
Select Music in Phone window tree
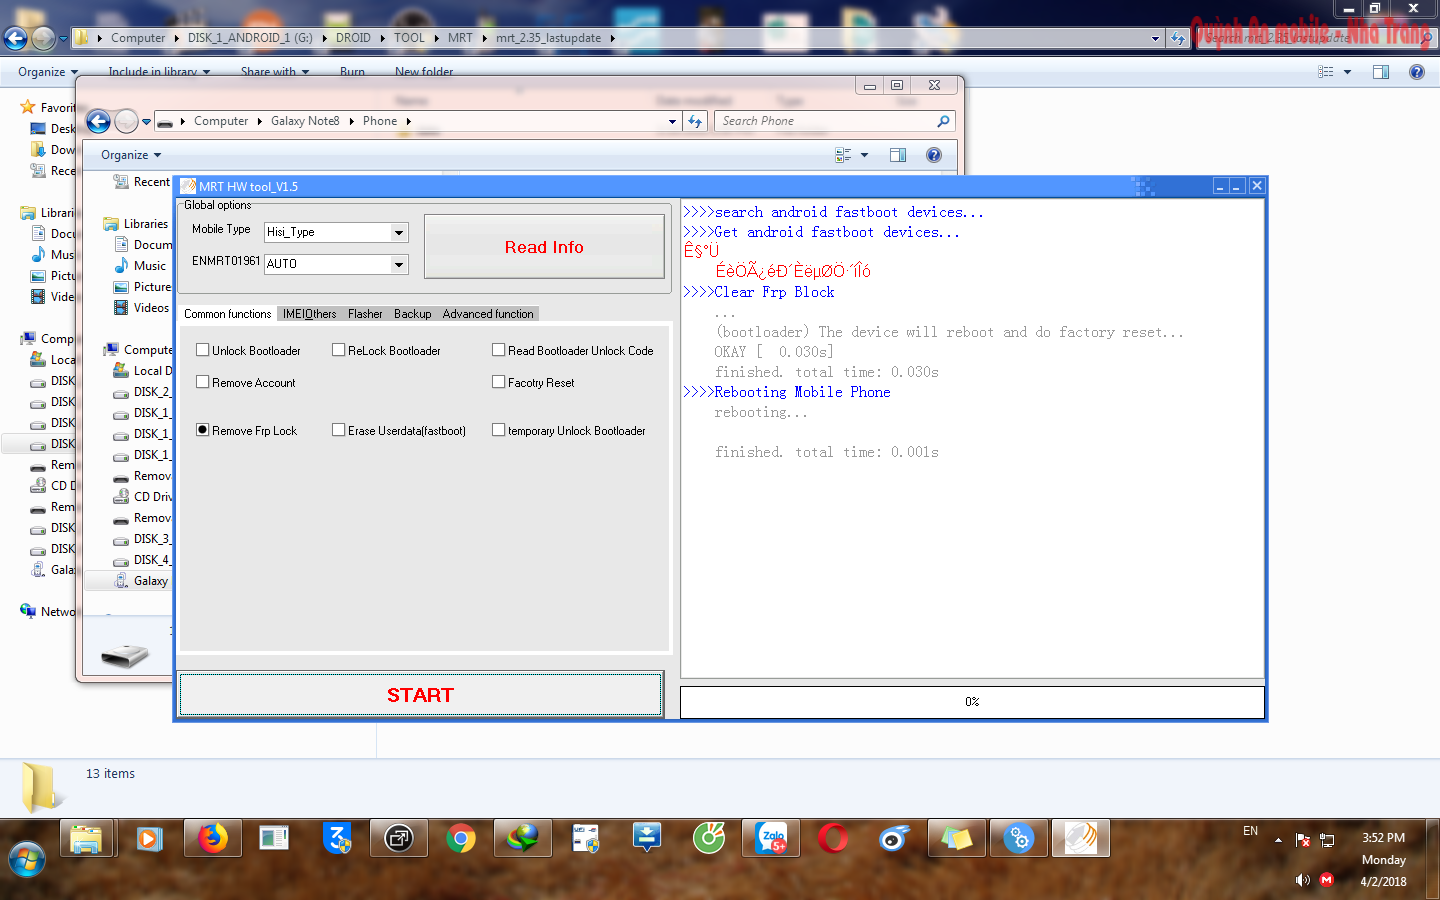[149, 266]
